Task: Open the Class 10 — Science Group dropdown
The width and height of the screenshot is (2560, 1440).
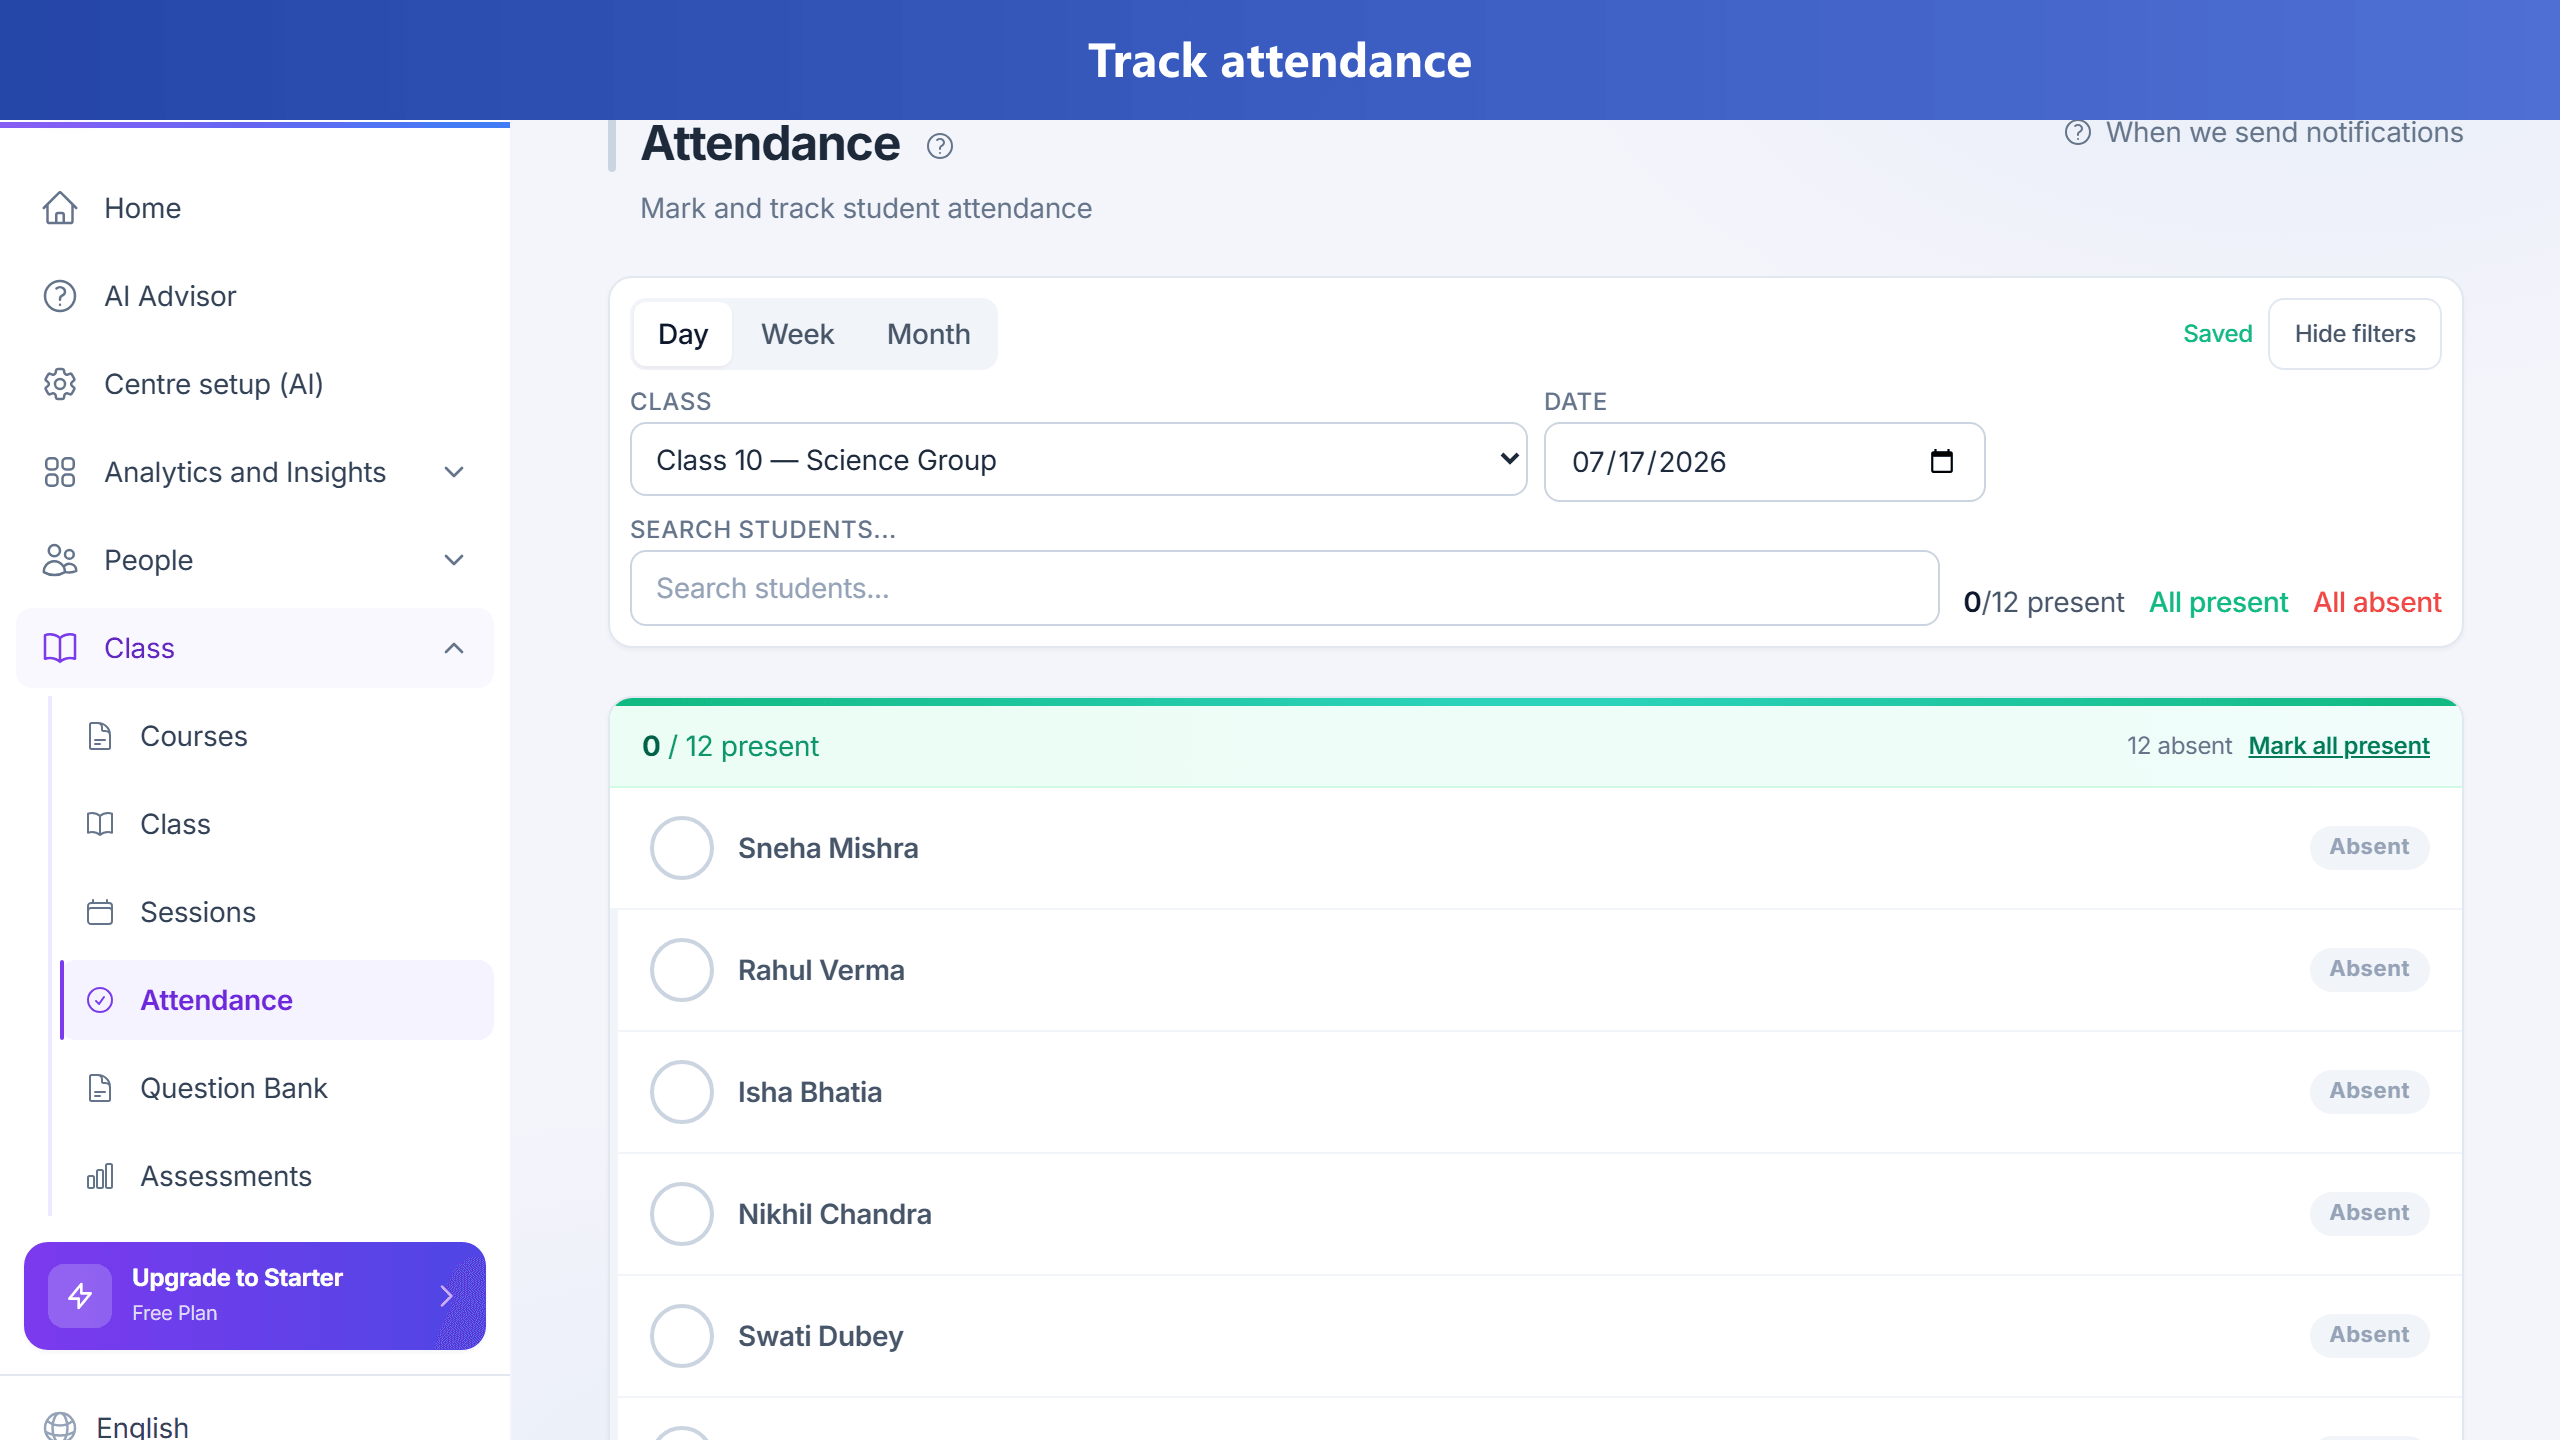Action: pyautogui.click(x=1078, y=459)
